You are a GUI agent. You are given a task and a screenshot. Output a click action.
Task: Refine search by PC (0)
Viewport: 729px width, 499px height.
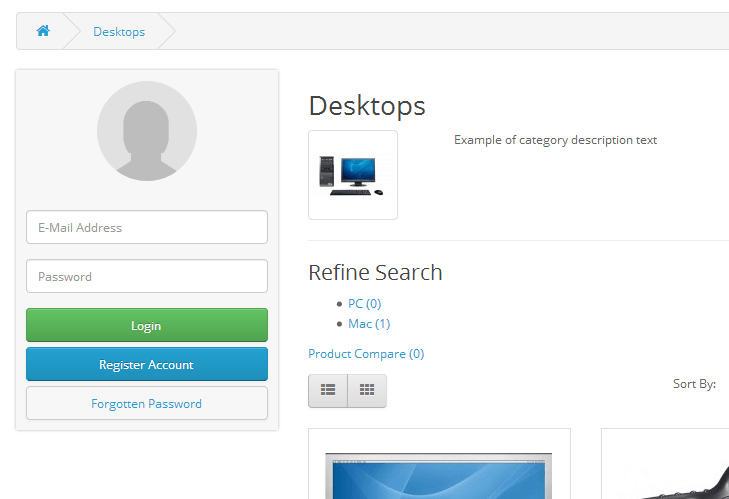tap(364, 304)
